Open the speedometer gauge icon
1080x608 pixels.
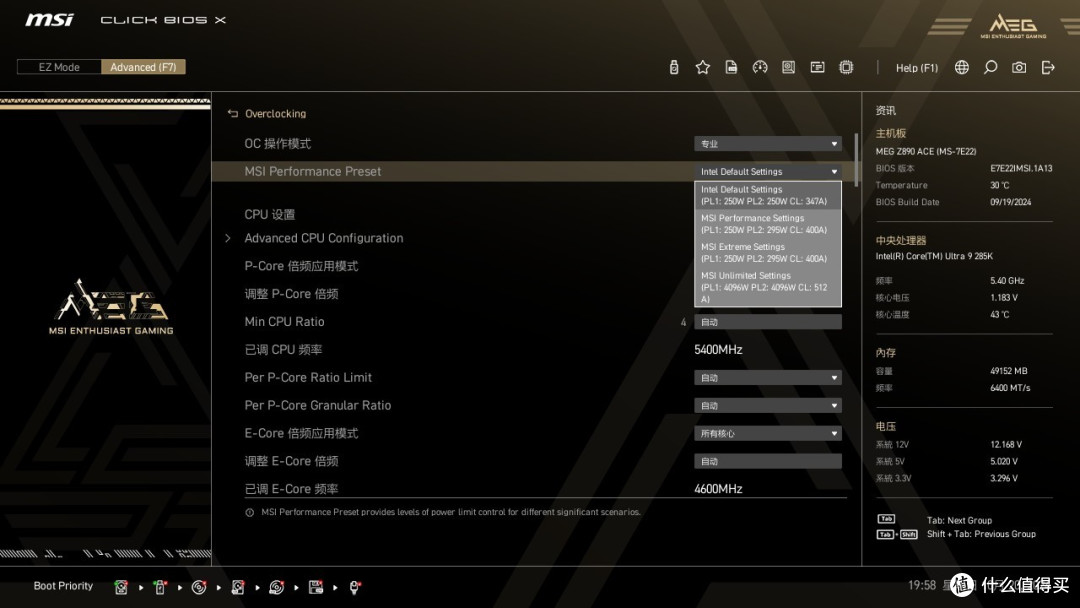(760, 67)
